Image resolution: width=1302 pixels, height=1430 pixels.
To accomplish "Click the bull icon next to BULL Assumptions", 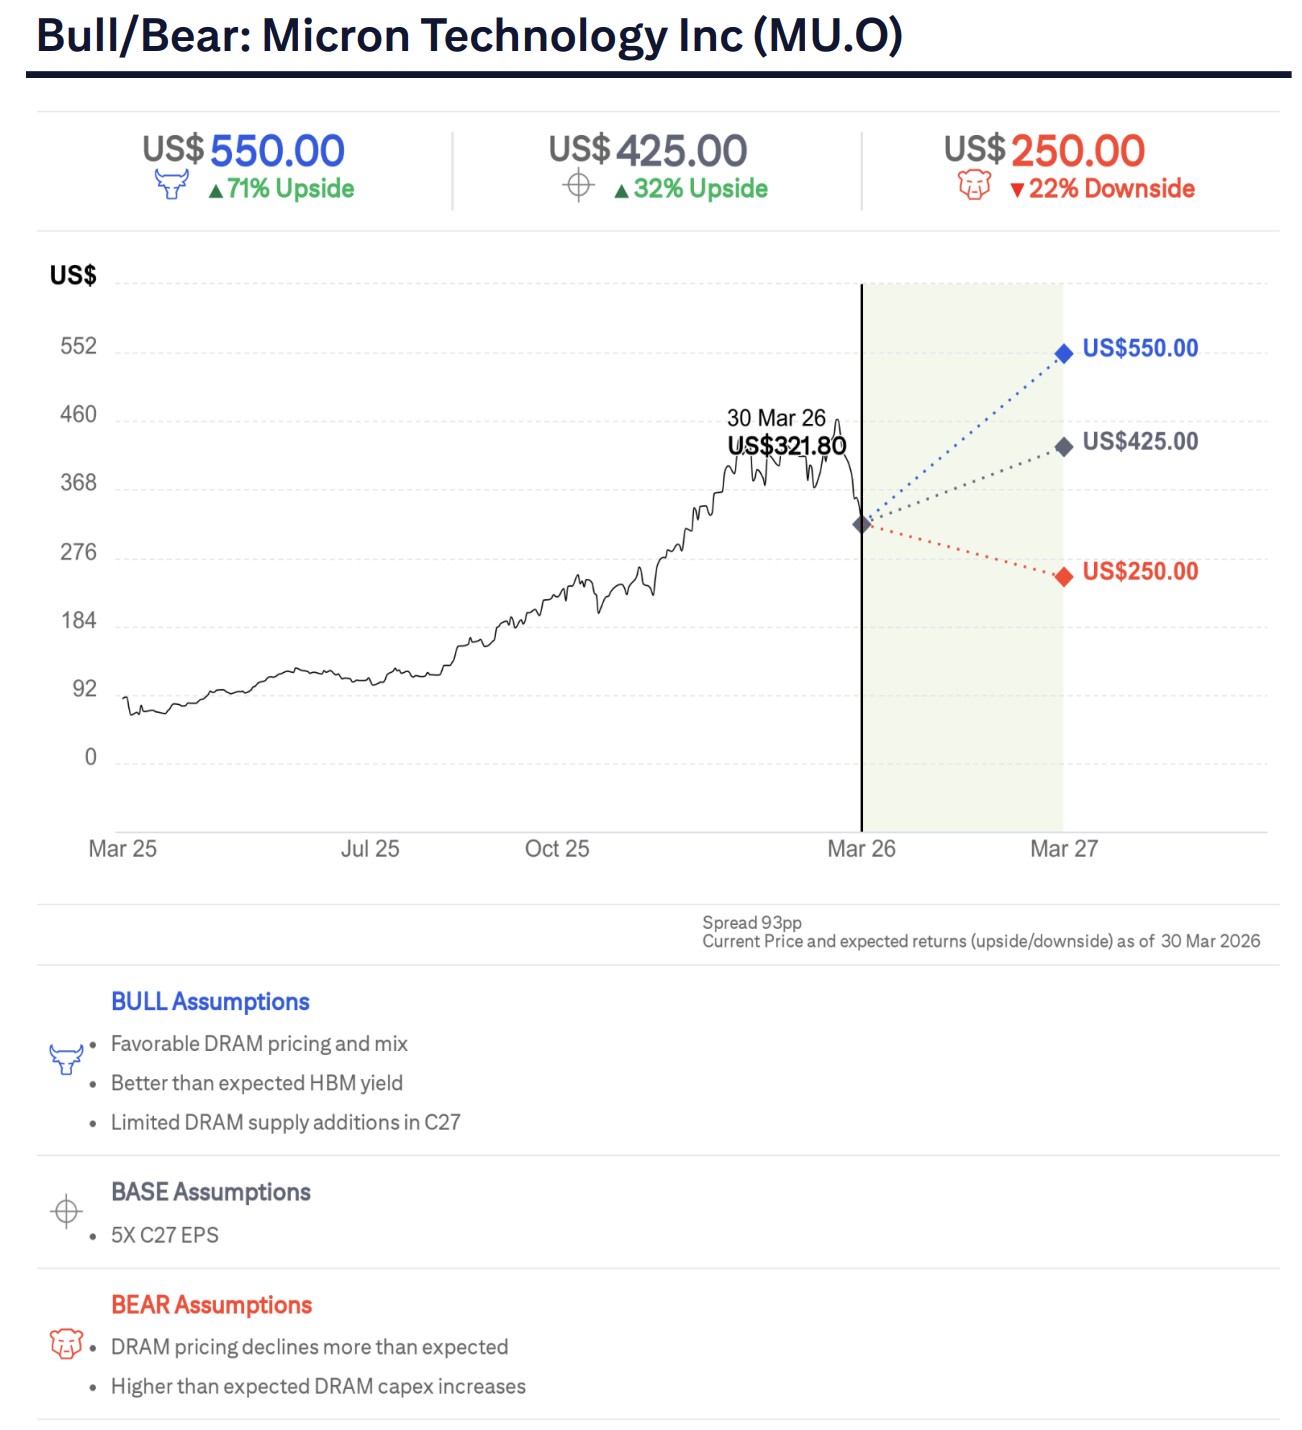I will (x=66, y=1059).
